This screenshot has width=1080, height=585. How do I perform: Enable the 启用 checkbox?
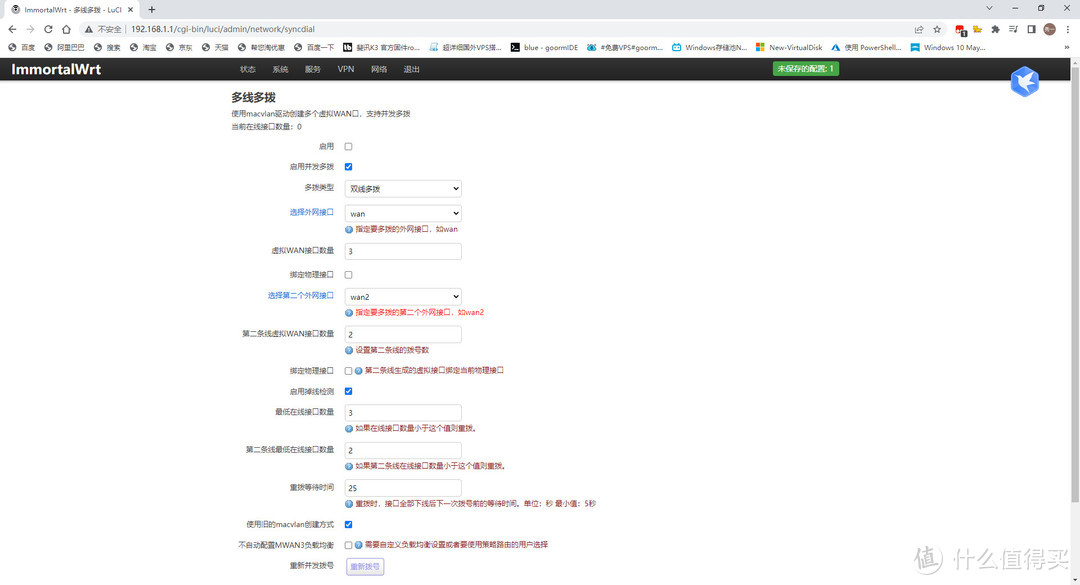(348, 147)
